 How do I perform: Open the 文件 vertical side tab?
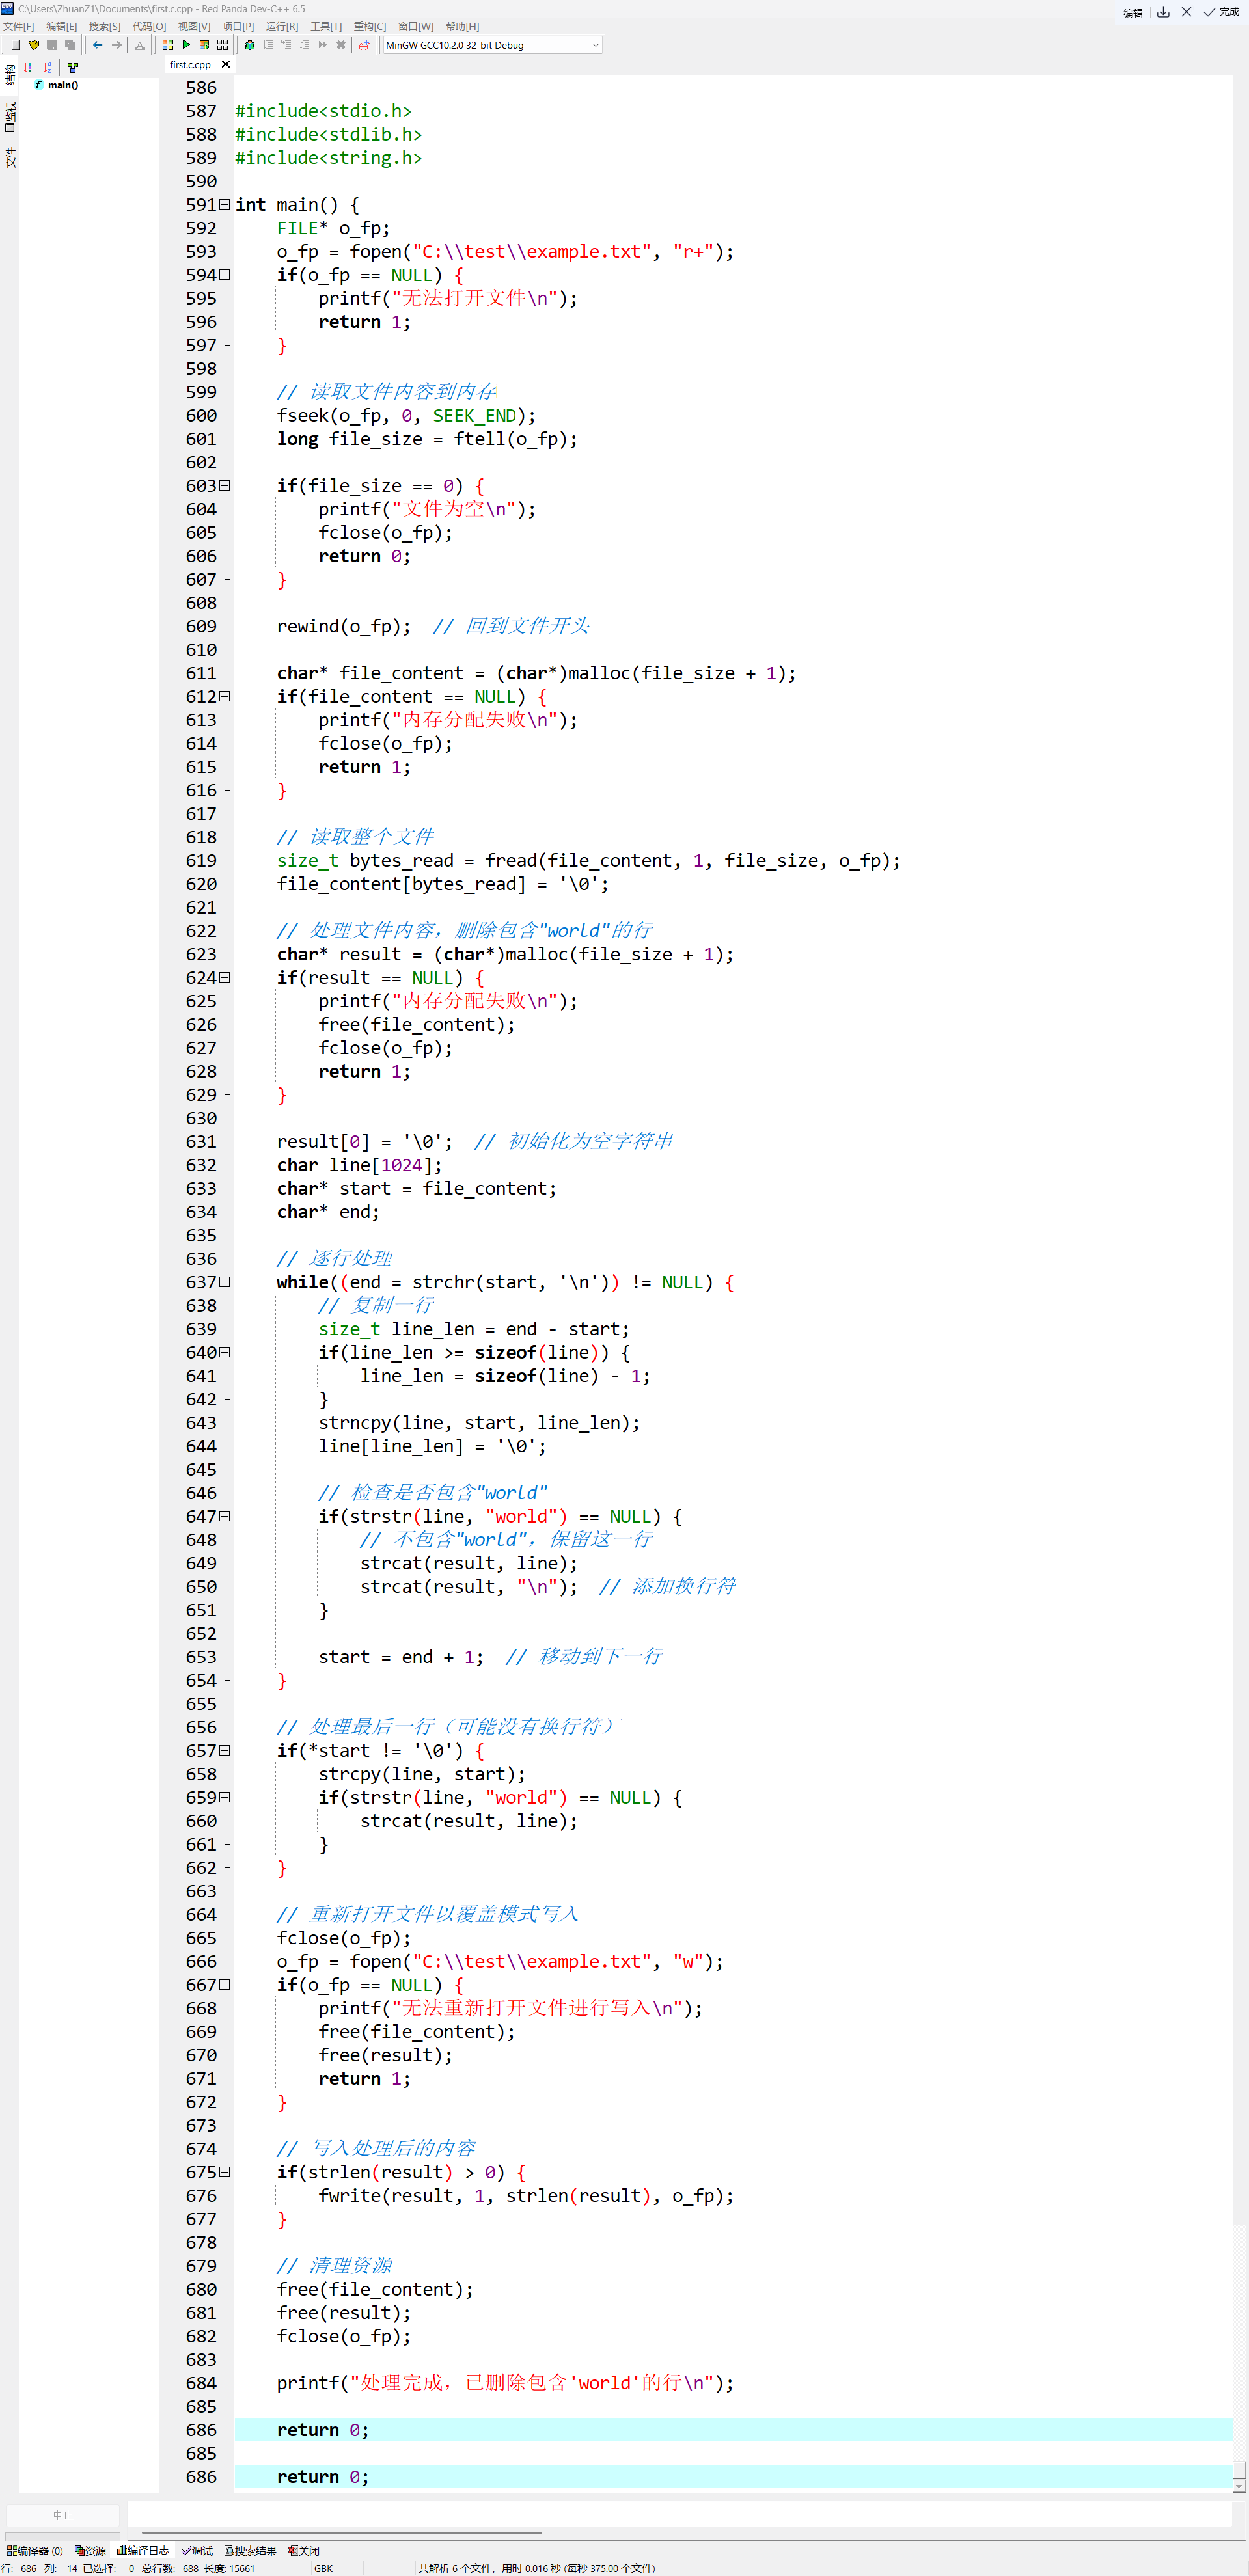10,157
